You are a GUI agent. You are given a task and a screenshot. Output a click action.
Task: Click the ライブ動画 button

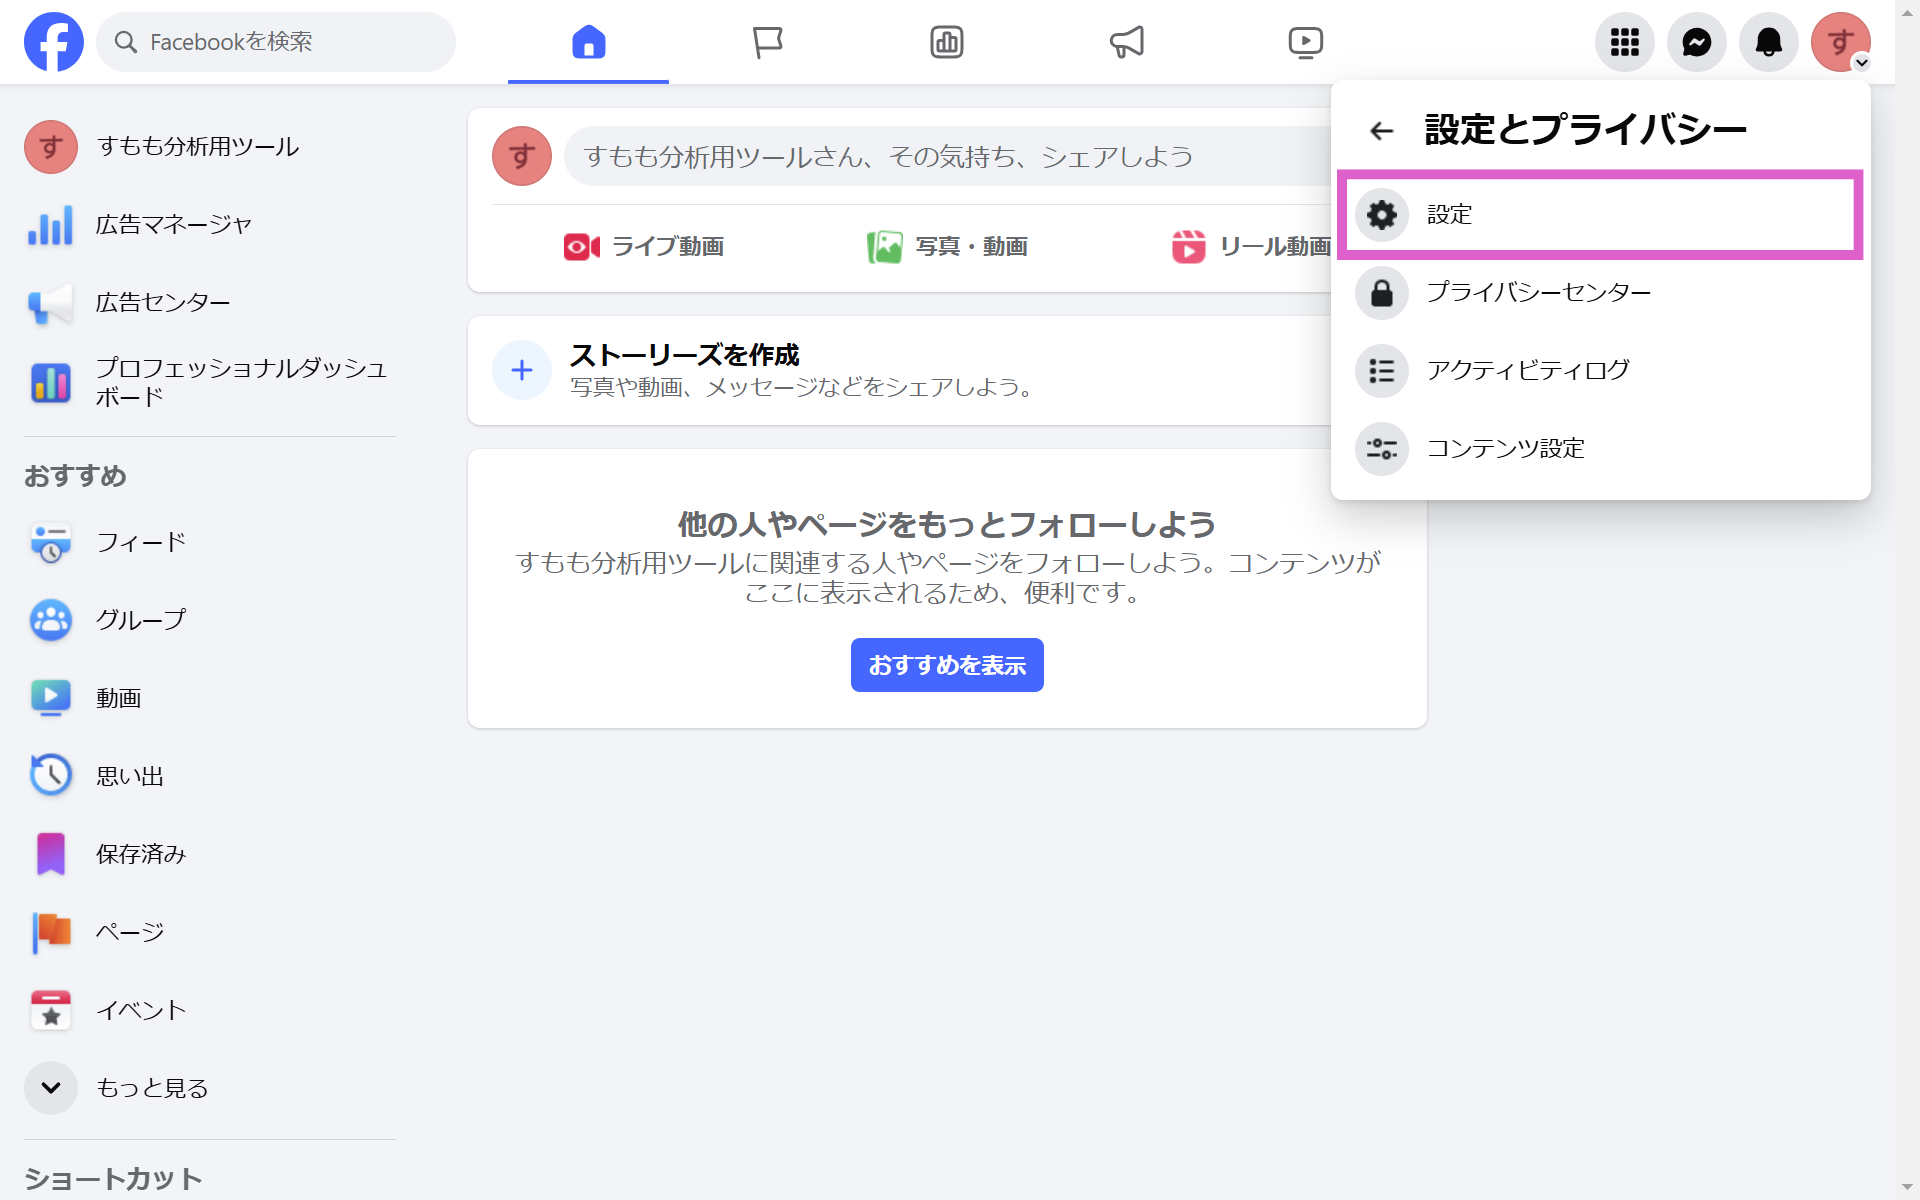pos(644,246)
